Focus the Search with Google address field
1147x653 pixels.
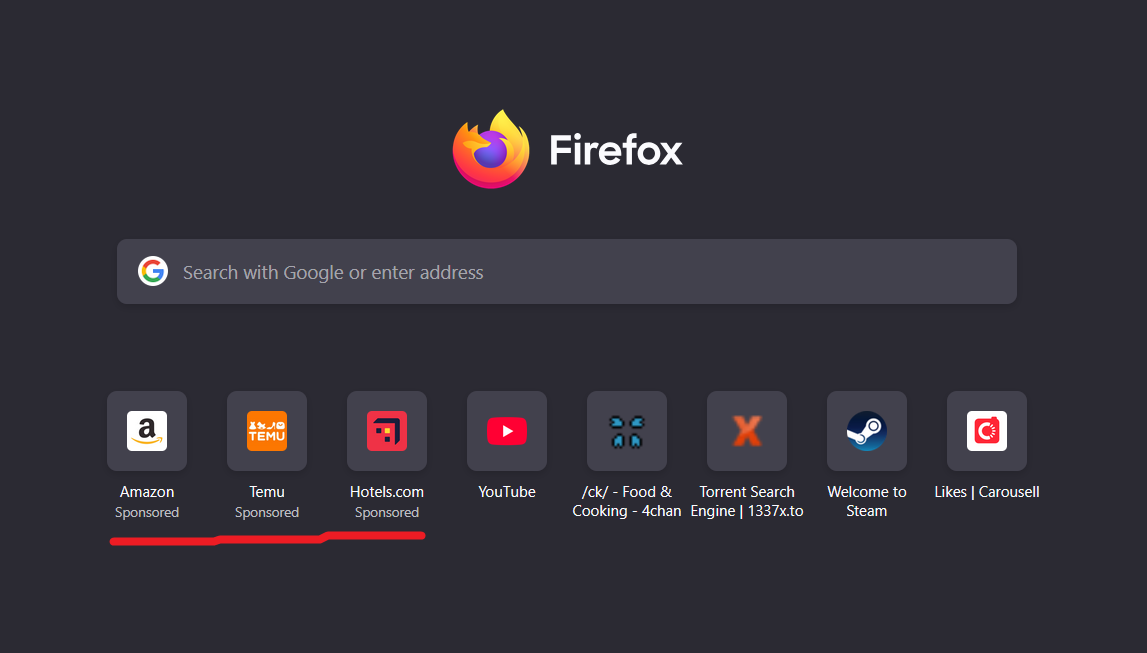coord(567,271)
